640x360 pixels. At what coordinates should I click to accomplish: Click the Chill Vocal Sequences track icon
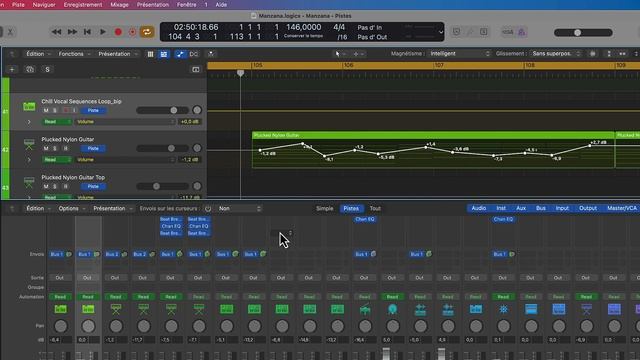point(29,107)
